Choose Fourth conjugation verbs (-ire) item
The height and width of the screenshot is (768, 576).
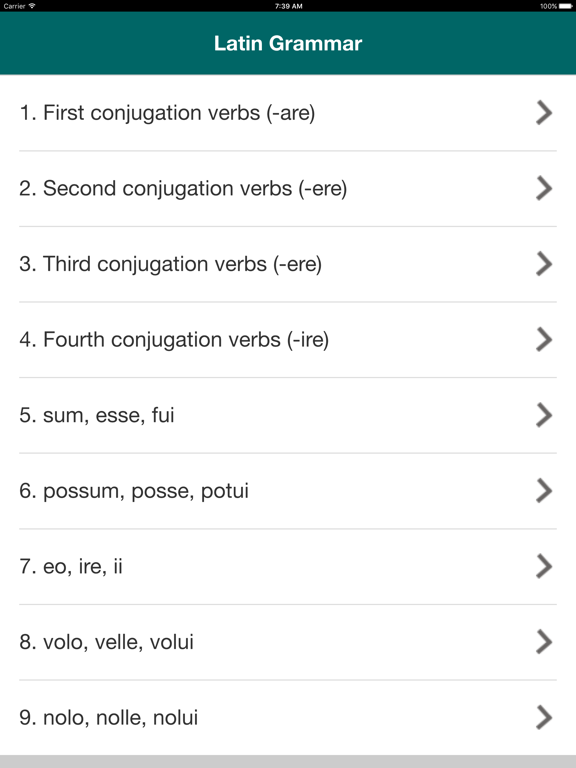point(288,340)
